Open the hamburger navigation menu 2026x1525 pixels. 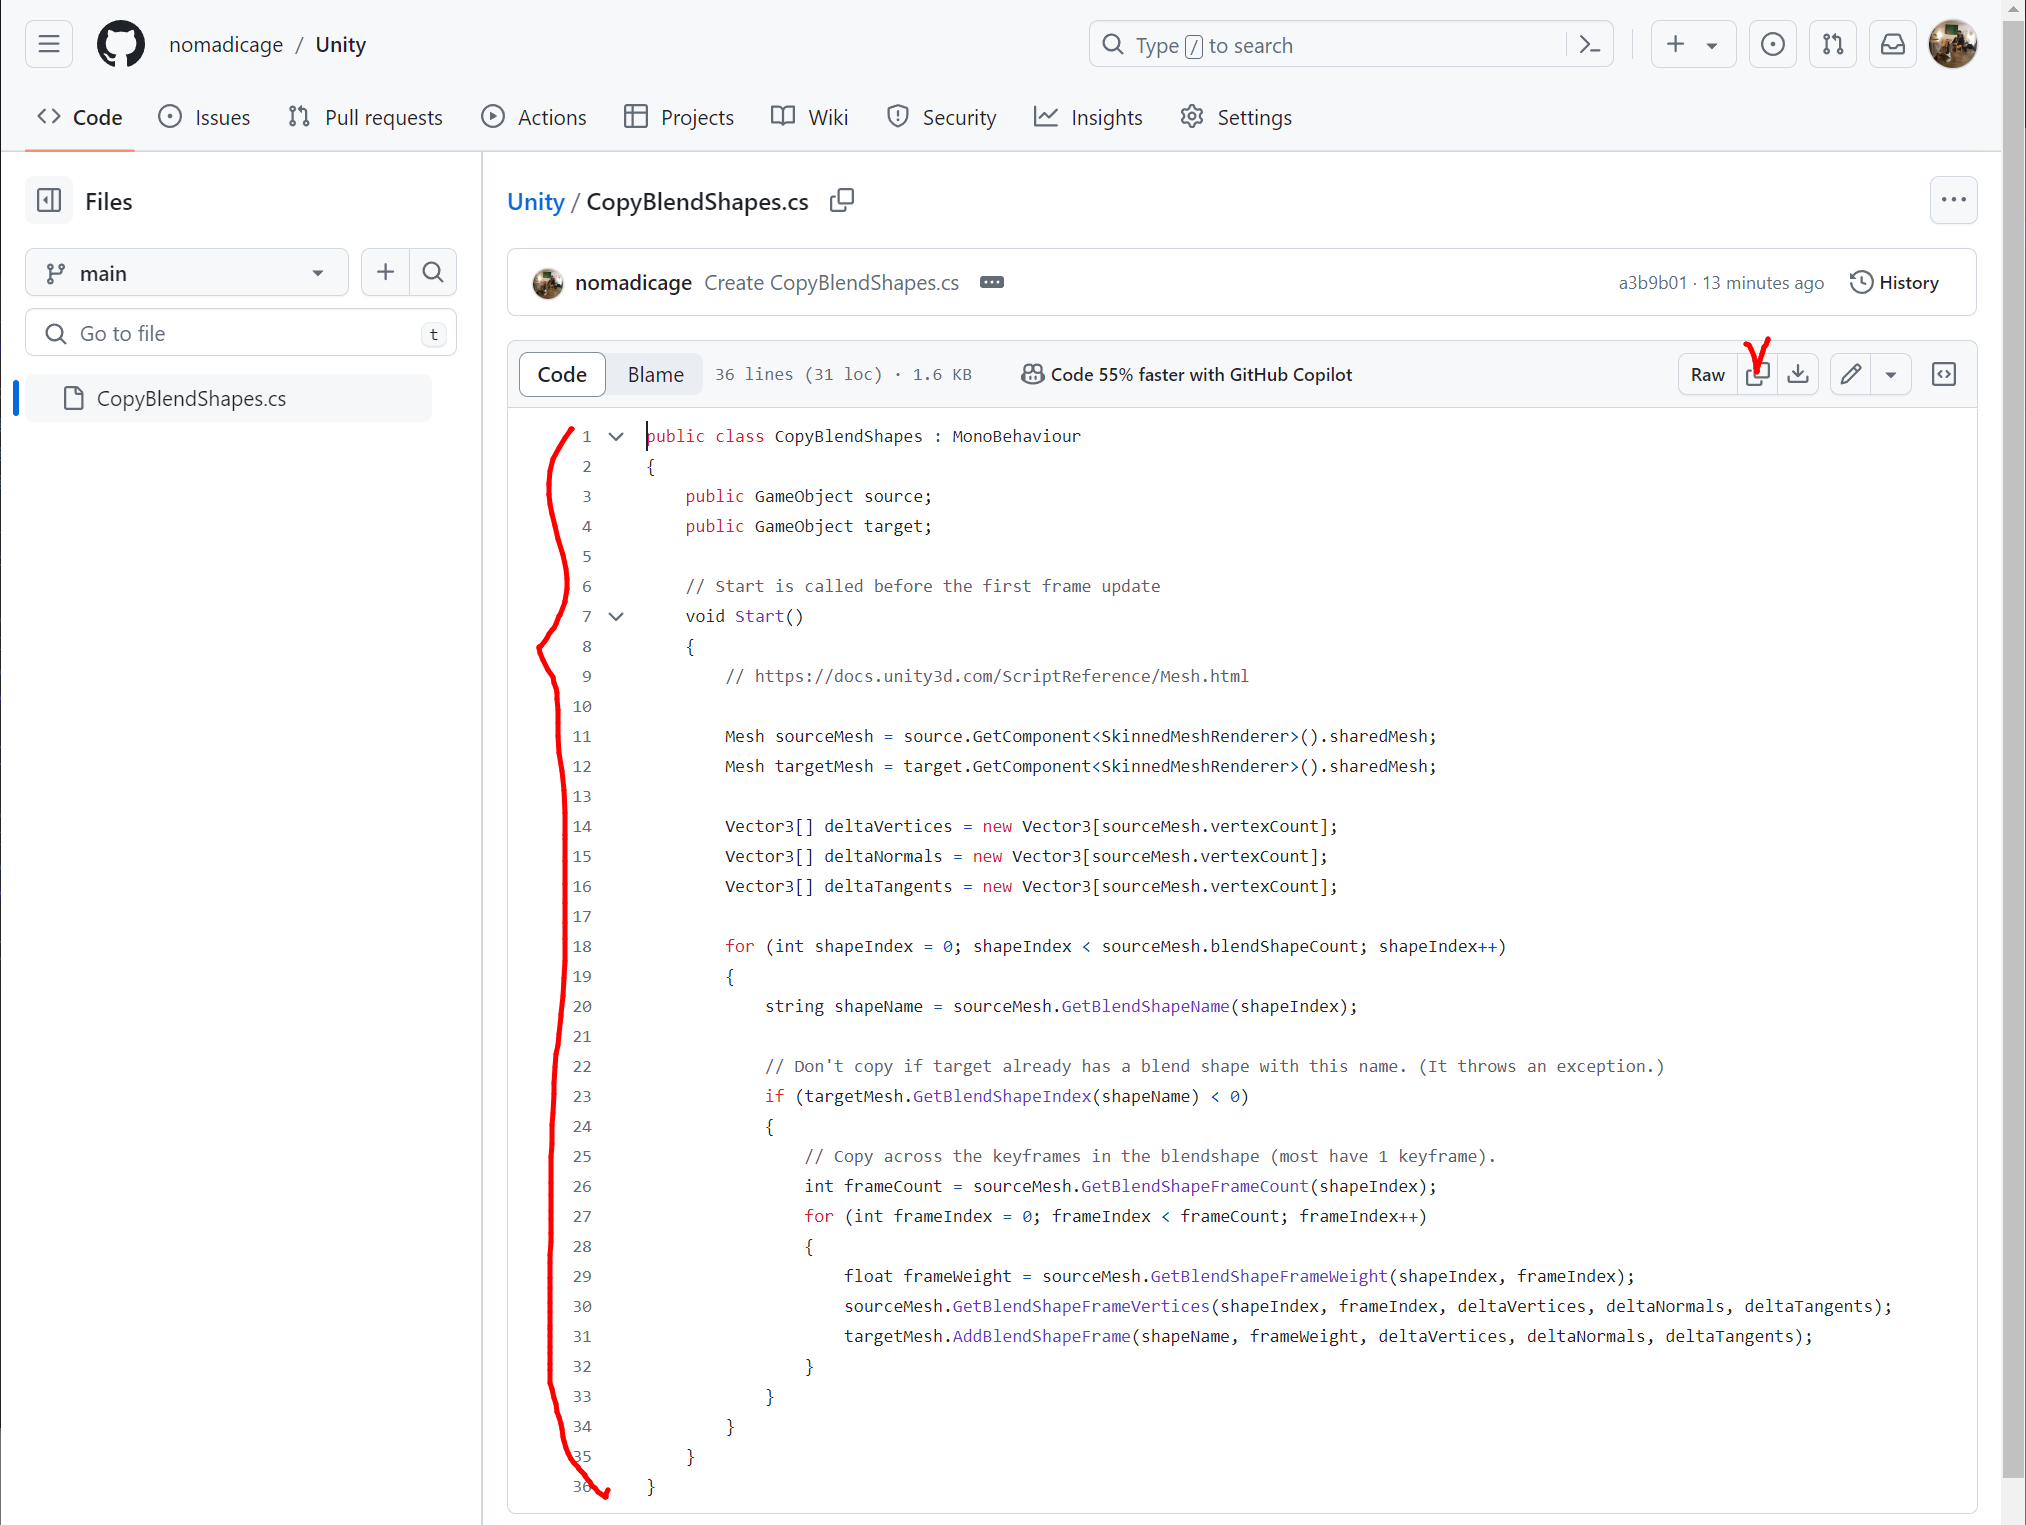point(48,45)
